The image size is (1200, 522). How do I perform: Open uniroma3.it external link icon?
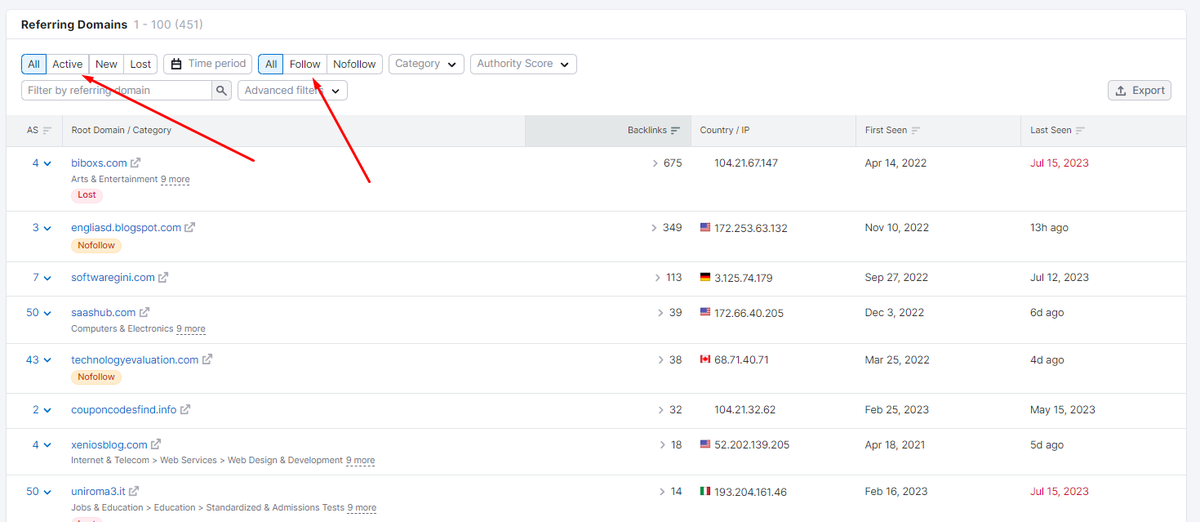[x=134, y=492]
